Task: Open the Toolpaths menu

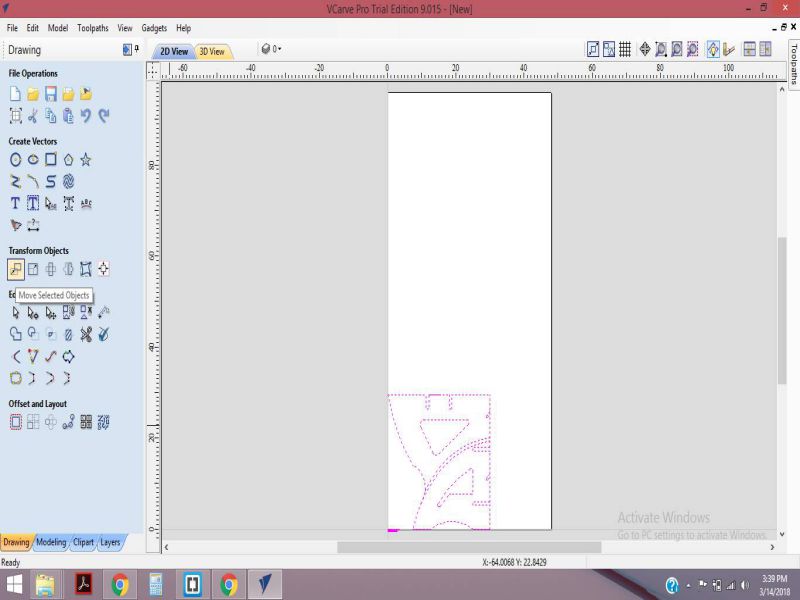Action: point(93,28)
